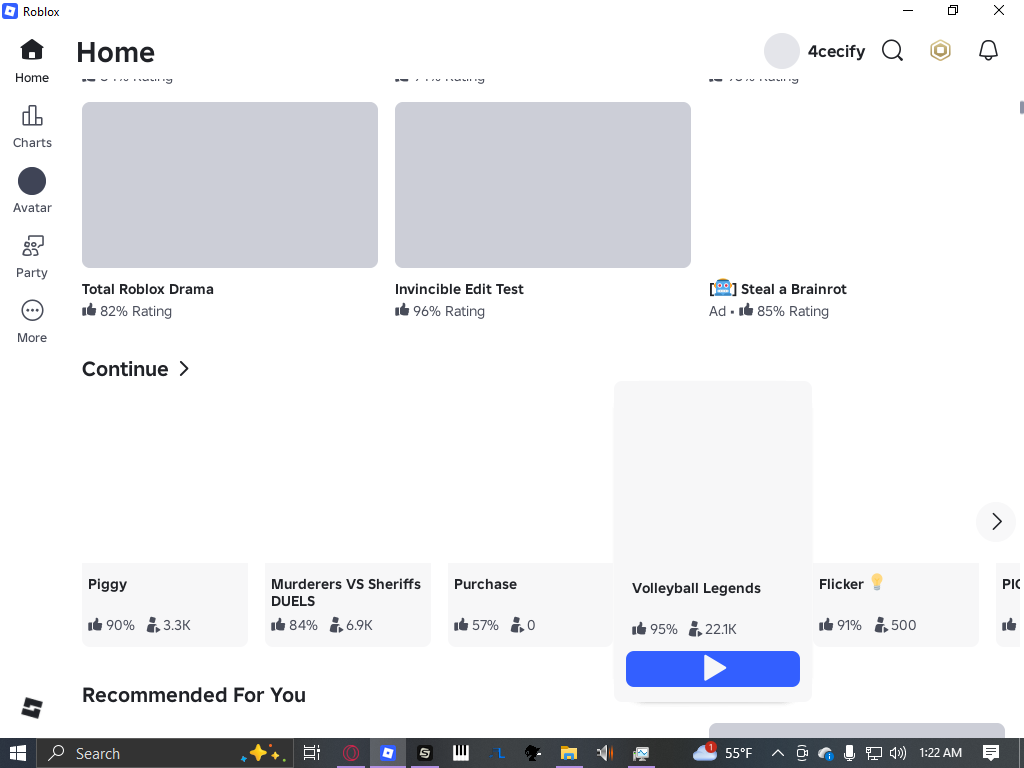The height and width of the screenshot is (768, 1024).
Task: Click Purchase's 57% like rating
Action: pyautogui.click(x=476, y=625)
